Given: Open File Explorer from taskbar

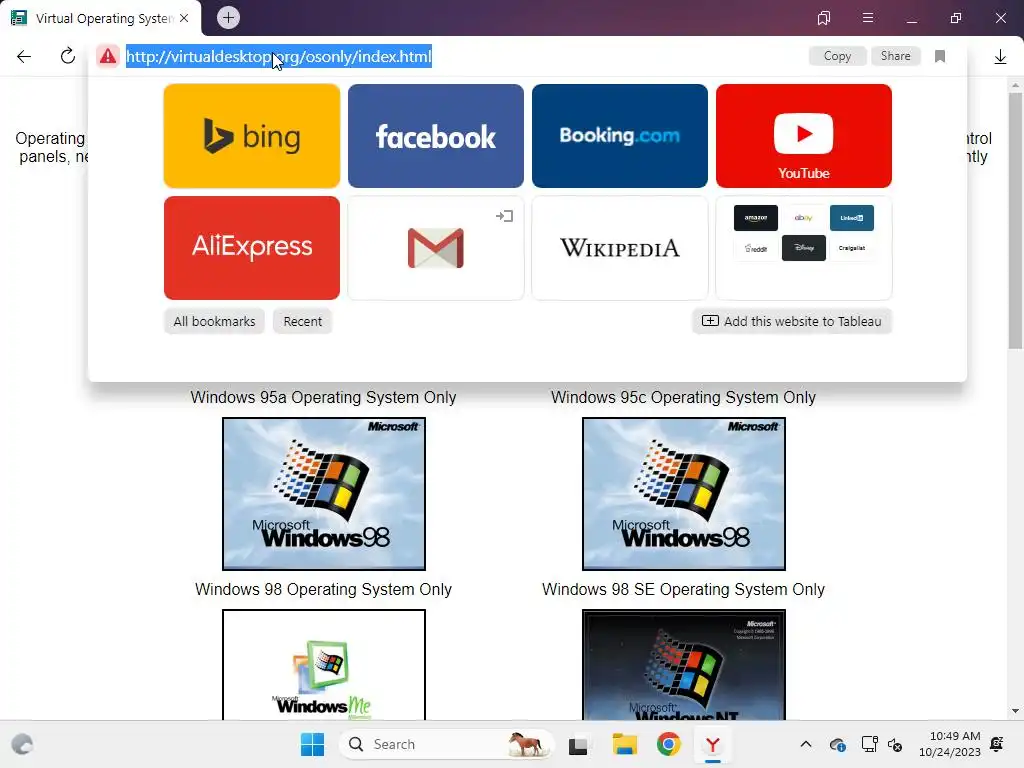Looking at the screenshot, I should [x=624, y=744].
